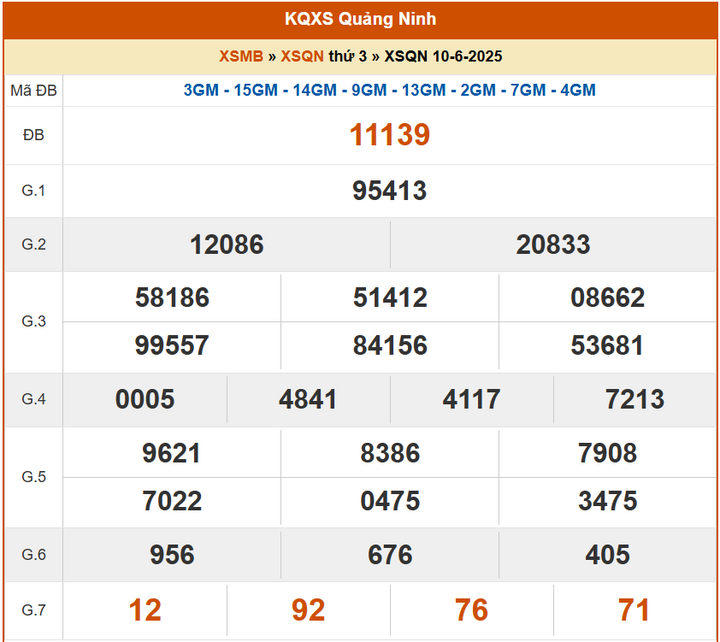Select the G.4 number 4841
Screen dimensions: 720x642
[x=308, y=399]
